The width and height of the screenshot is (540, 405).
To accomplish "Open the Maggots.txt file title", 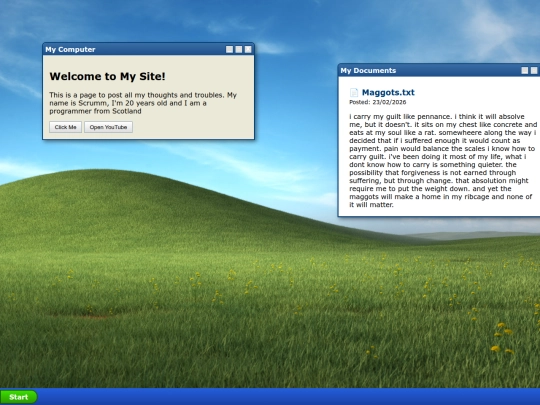I will pyautogui.click(x=388, y=92).
